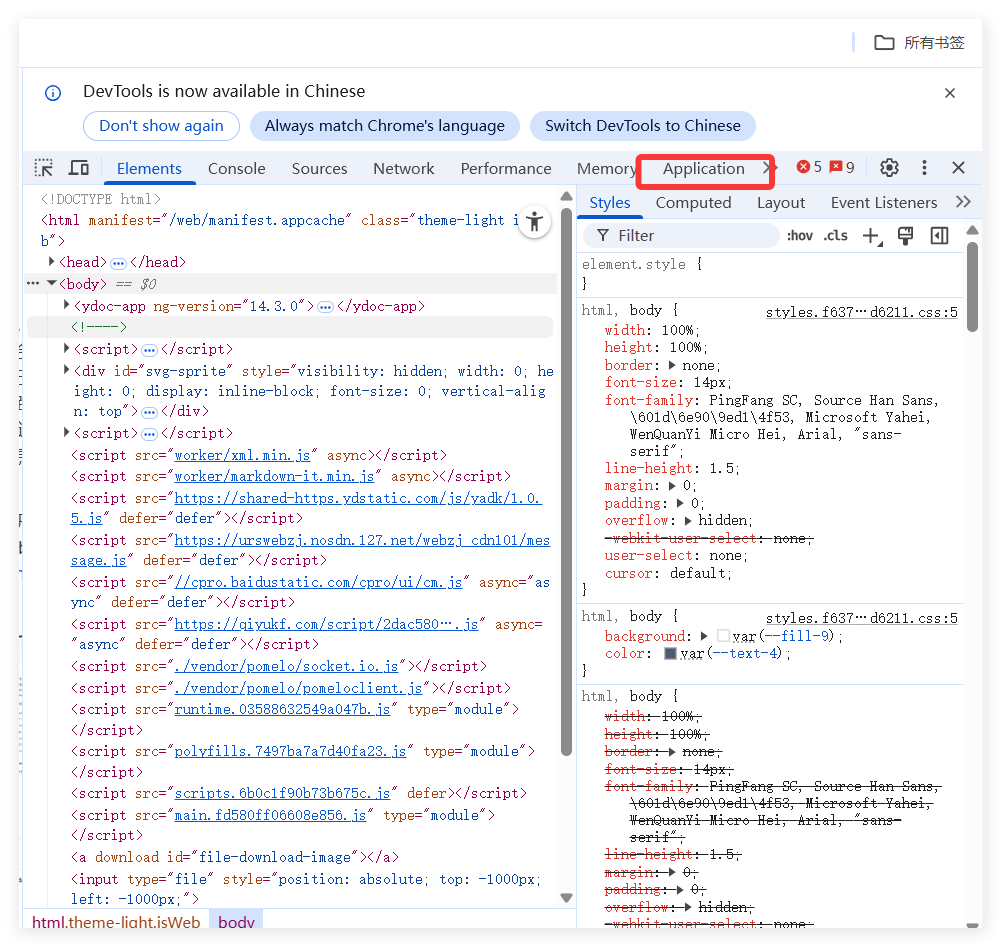This screenshot has height=947, width=1004.
Task: Open the DevTools three-dot customize menu
Action: pyautogui.click(x=924, y=168)
